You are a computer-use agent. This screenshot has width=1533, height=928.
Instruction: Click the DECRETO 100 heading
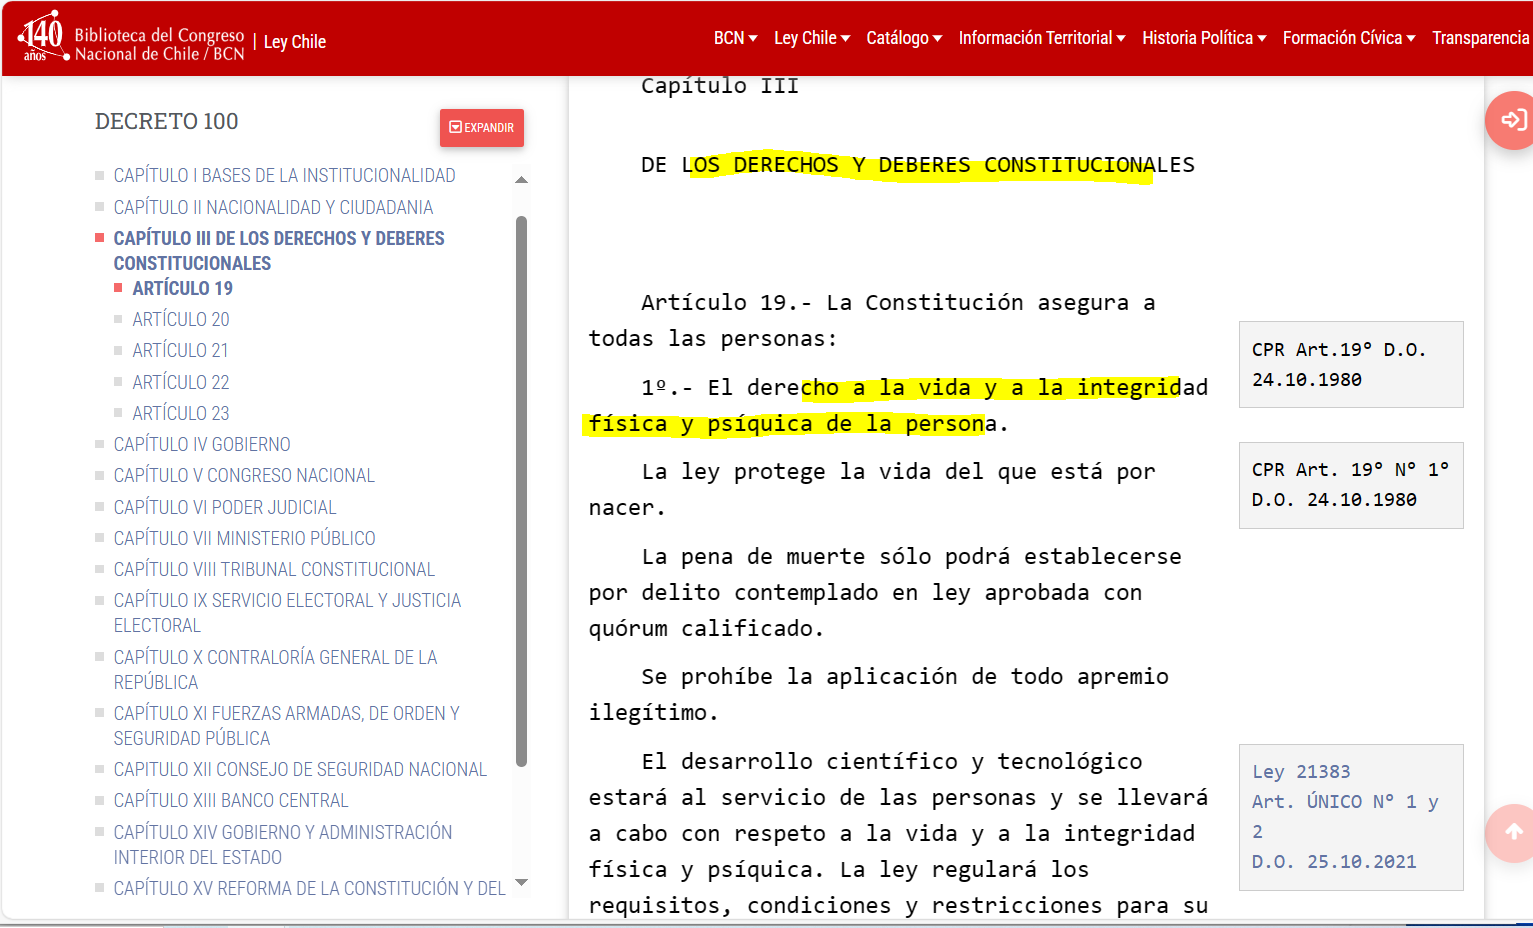coord(166,122)
